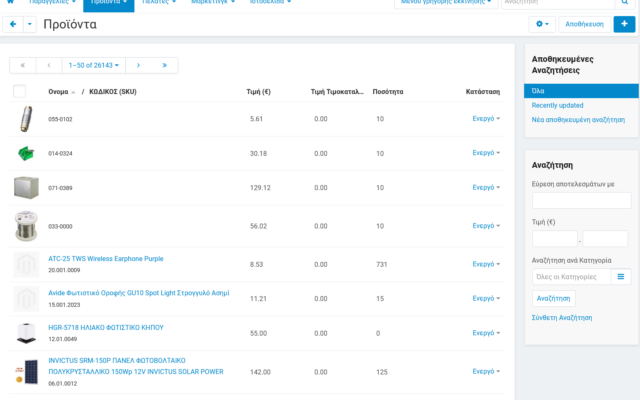This screenshot has width=640, height=400.
Task: Go to the first page of results
Action: [22, 65]
